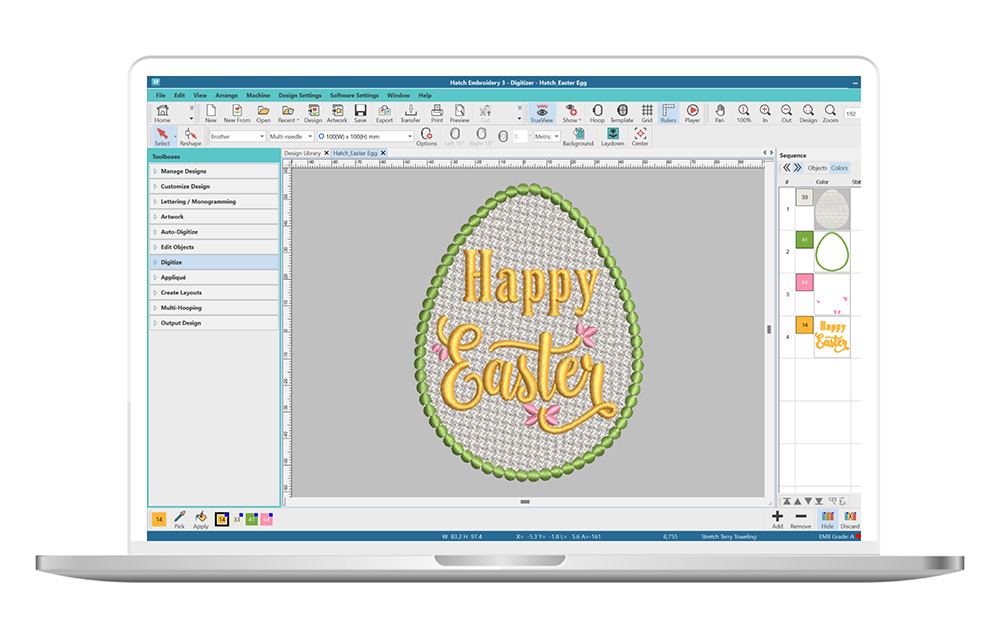Select the Reshape tool
1000x638 pixels.
tap(188, 136)
